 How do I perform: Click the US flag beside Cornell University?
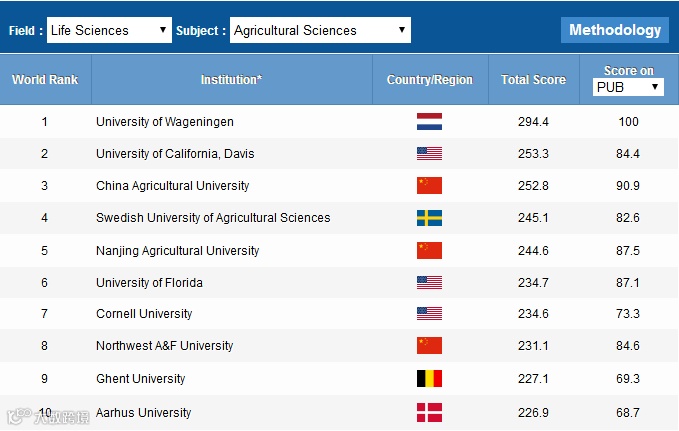[429, 314]
